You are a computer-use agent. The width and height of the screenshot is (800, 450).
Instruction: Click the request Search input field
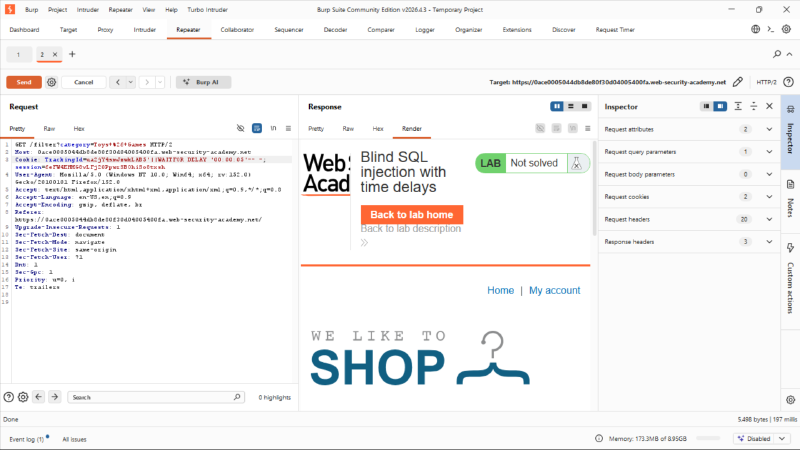point(156,397)
